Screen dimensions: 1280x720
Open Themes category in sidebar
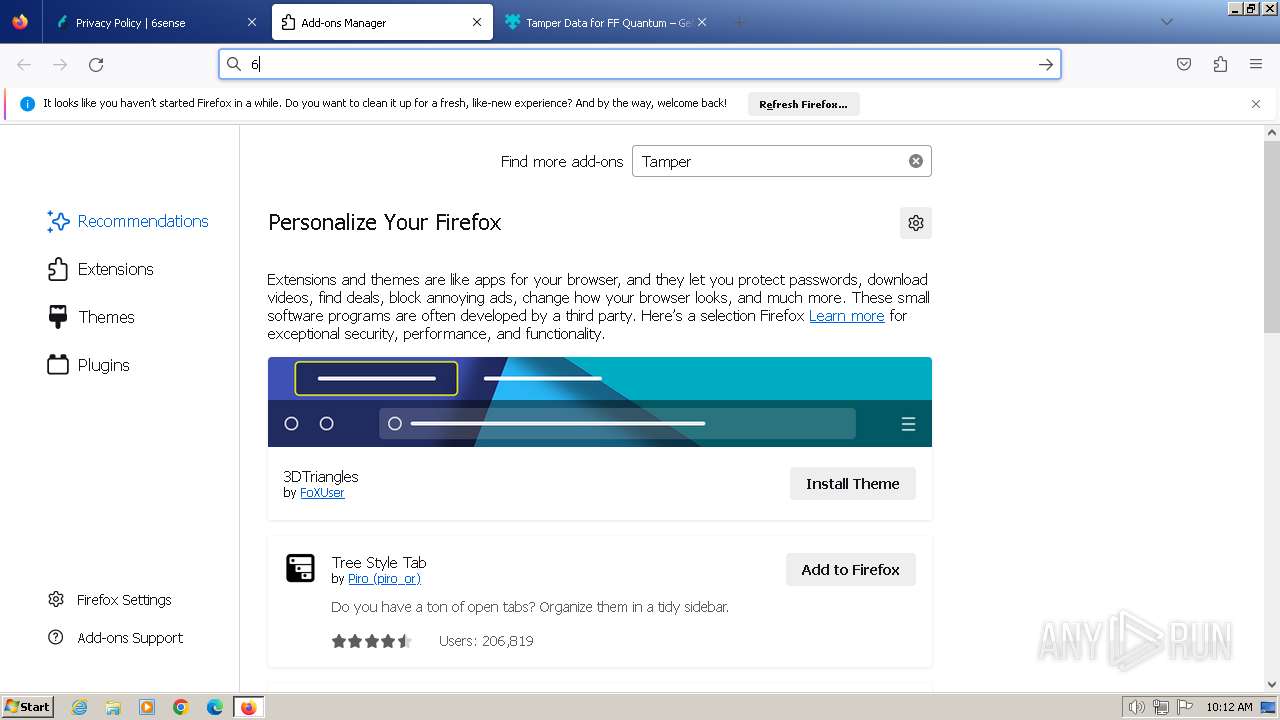pyautogui.click(x=91, y=317)
